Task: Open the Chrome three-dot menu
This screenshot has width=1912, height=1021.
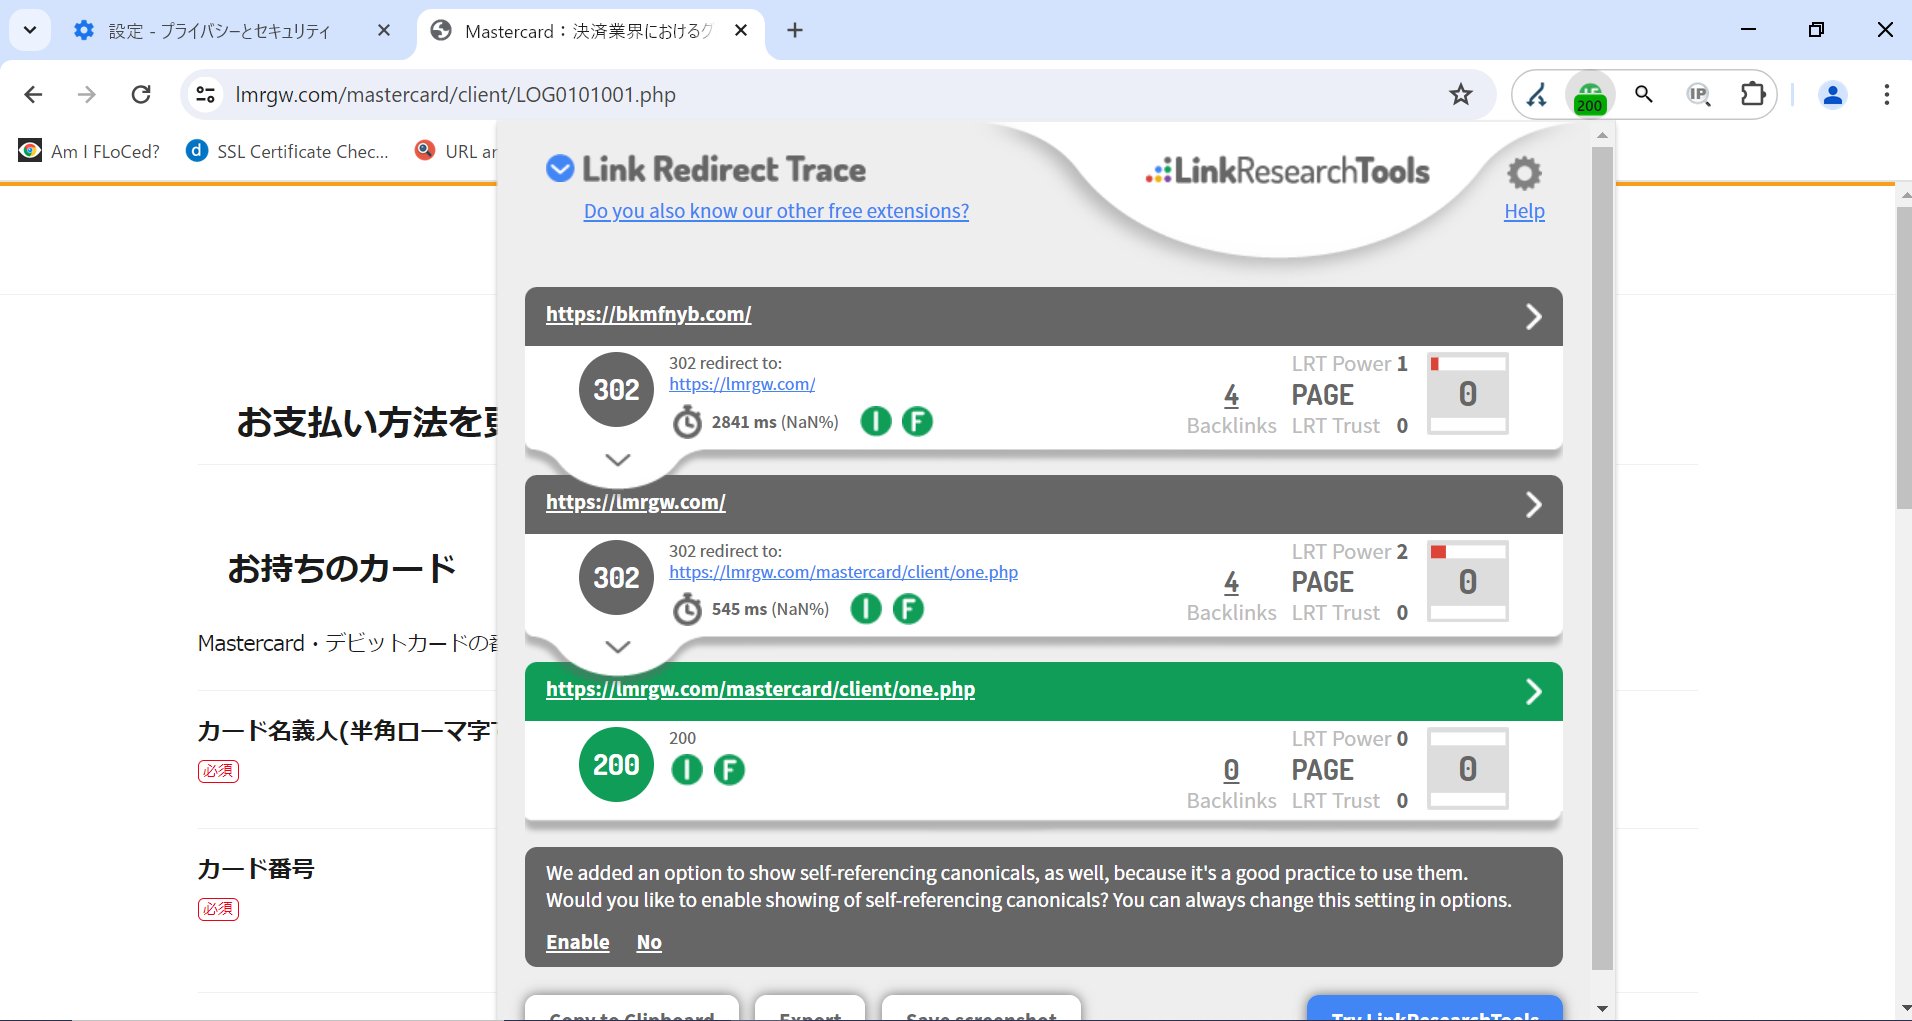Action: point(1886,95)
